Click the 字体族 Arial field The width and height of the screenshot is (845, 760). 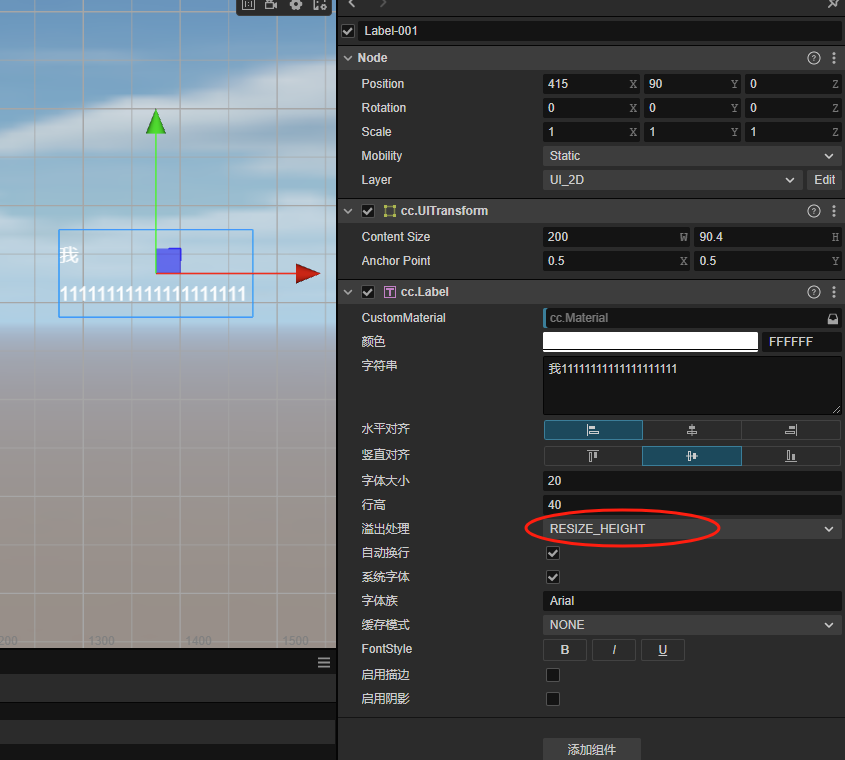coord(692,601)
